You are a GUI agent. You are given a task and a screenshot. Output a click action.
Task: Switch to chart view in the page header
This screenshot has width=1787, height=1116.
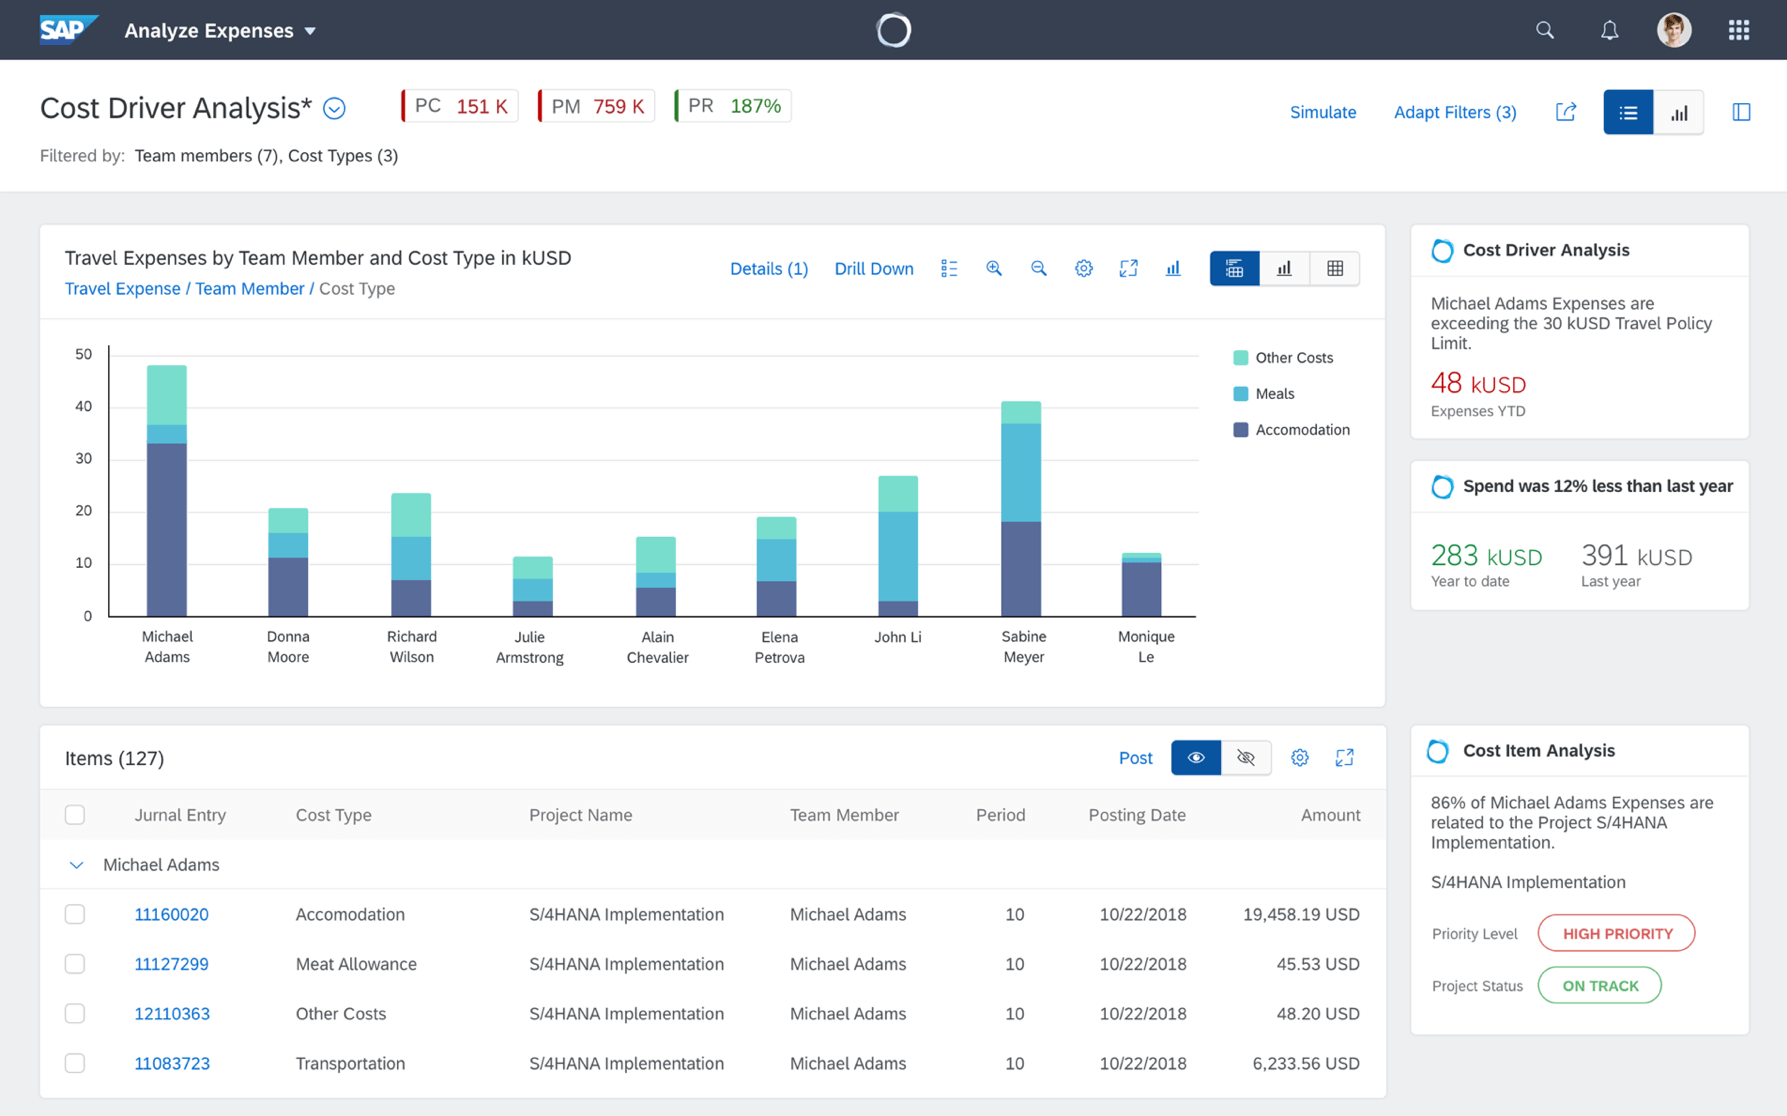pyautogui.click(x=1679, y=112)
